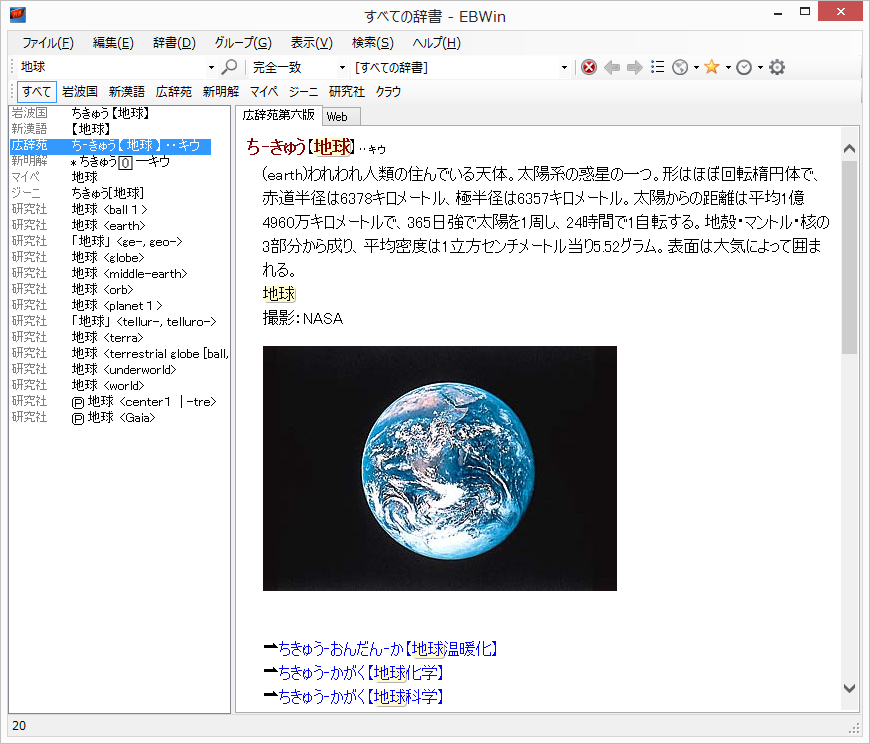
Task: Navigate forward using the right arrow icon
Action: 633,66
